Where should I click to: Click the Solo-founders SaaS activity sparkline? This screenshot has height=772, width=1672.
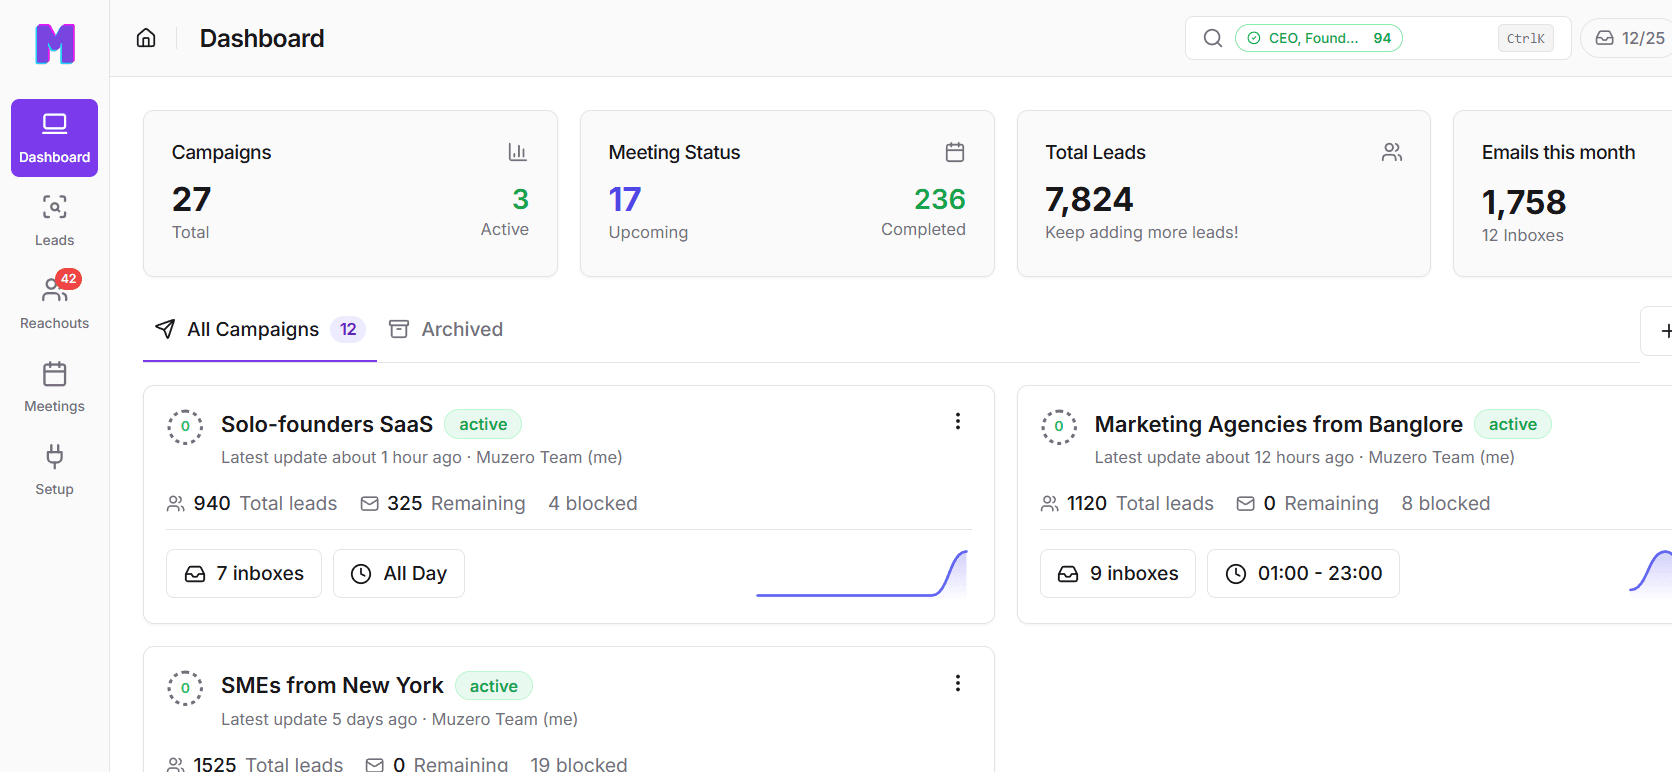coord(862,574)
